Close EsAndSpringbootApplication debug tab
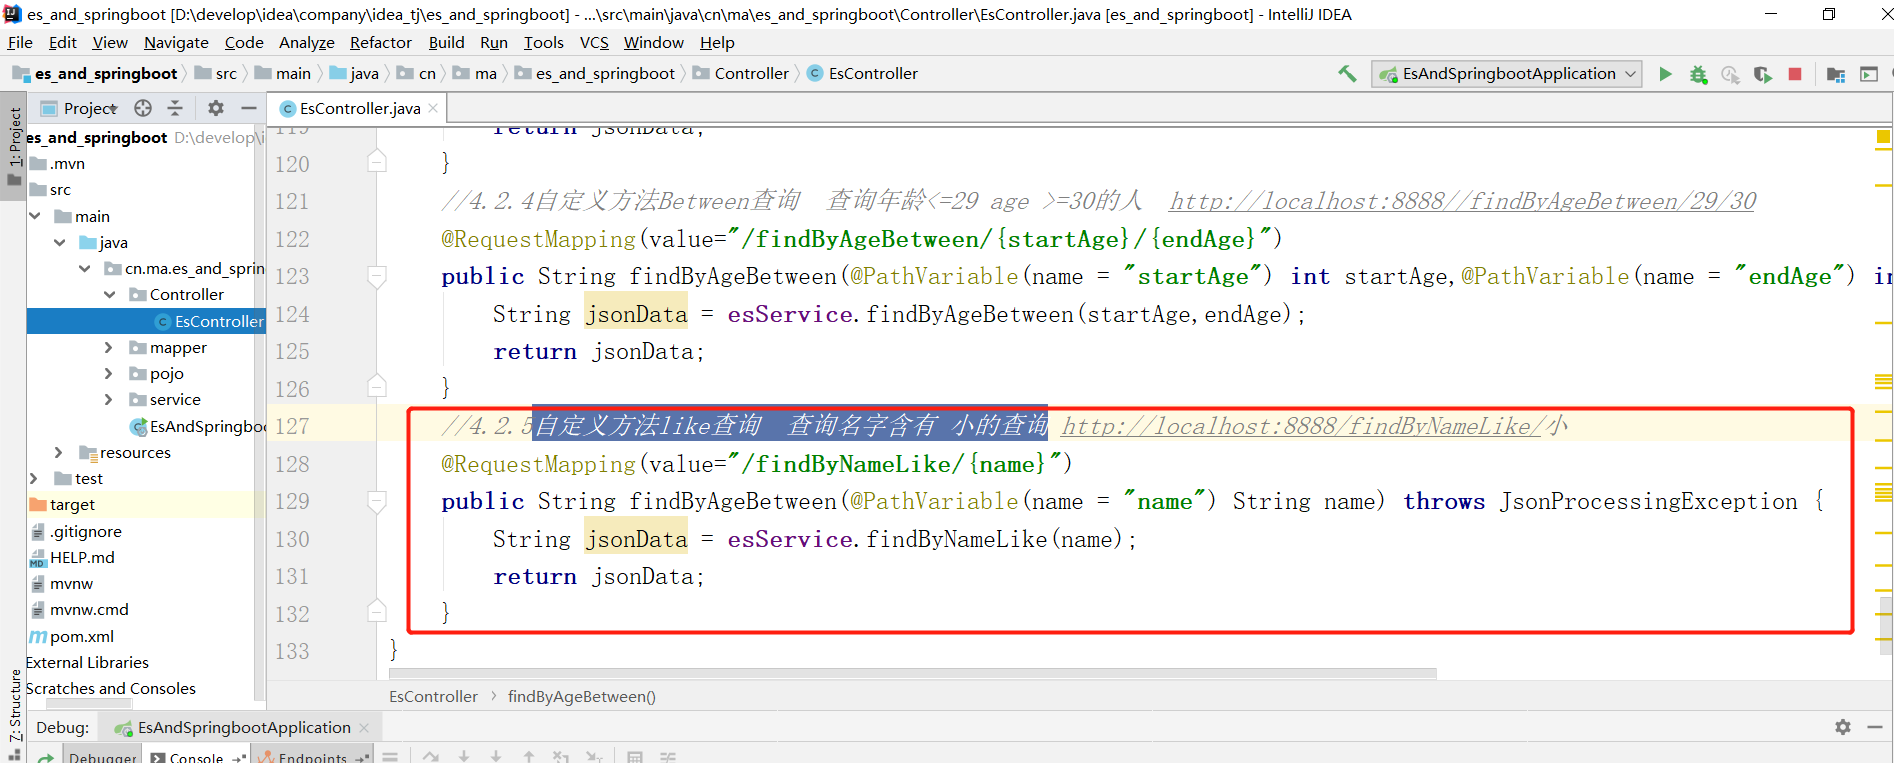 pyautogui.click(x=364, y=727)
